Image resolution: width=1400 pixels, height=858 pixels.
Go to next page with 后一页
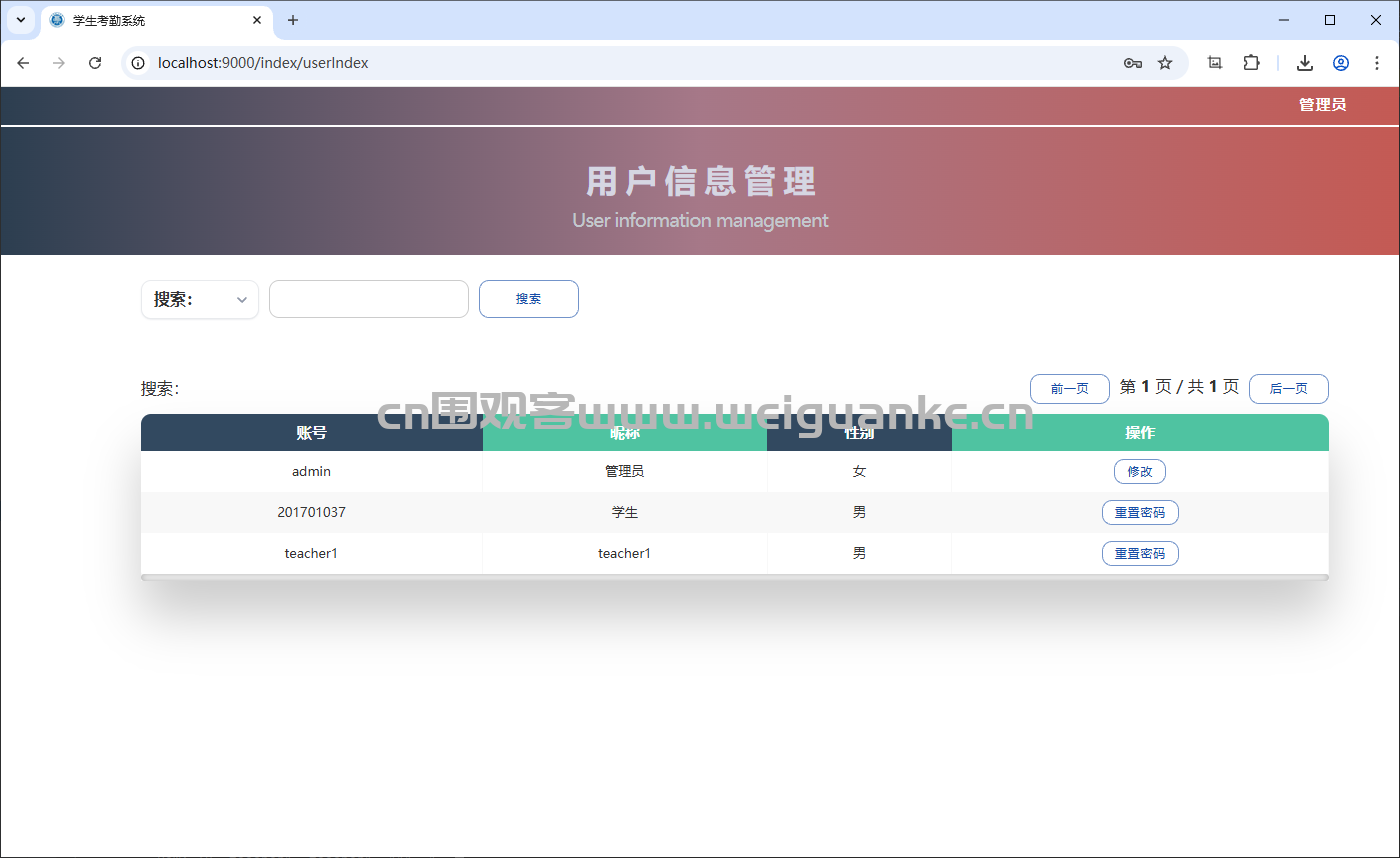click(x=1289, y=389)
